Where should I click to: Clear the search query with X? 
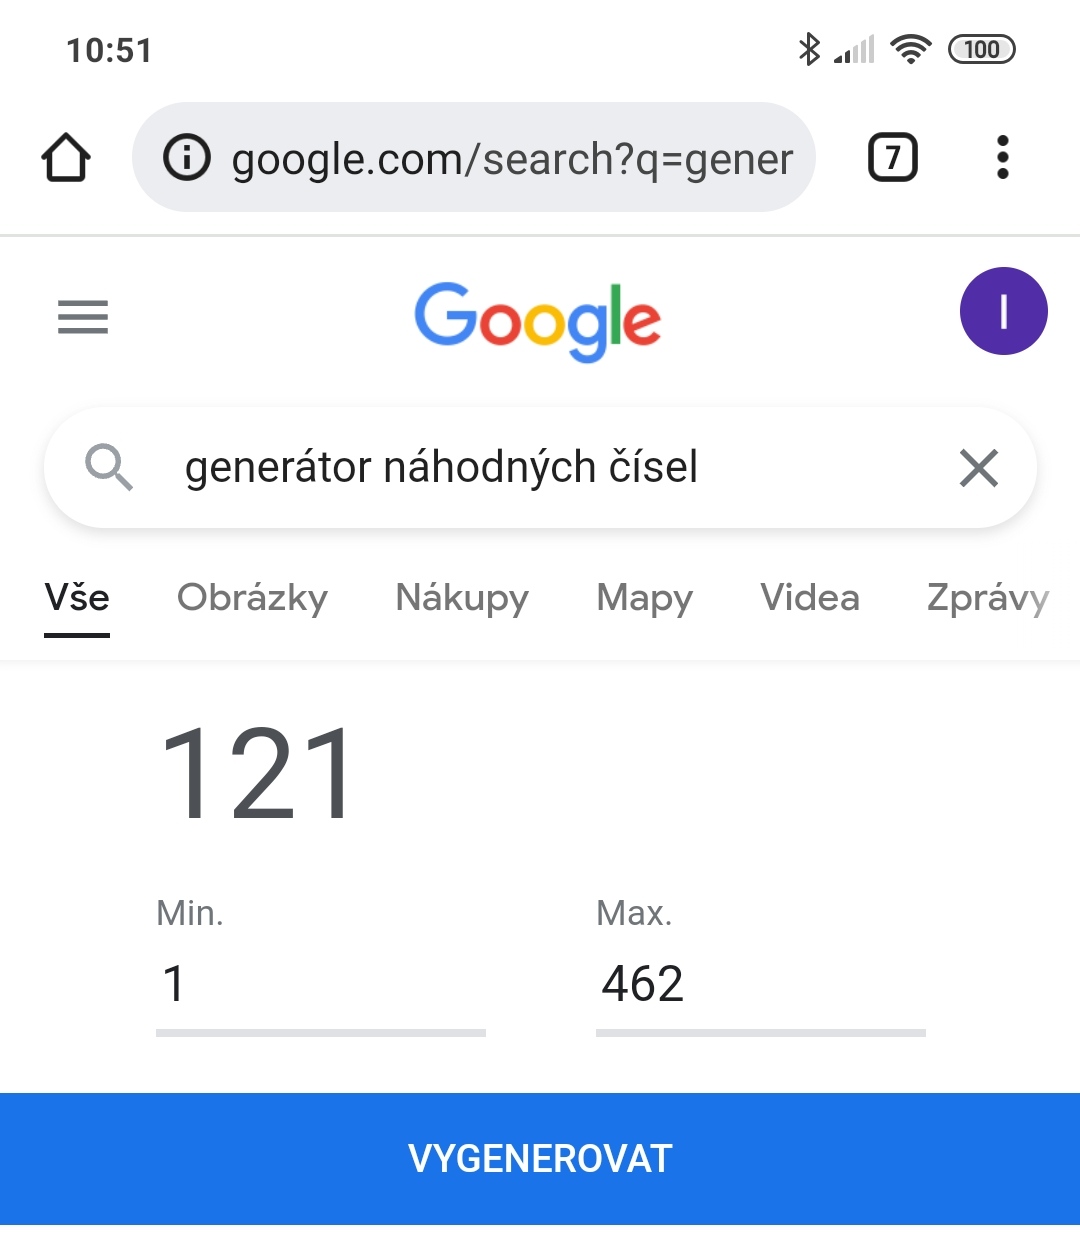[978, 468]
